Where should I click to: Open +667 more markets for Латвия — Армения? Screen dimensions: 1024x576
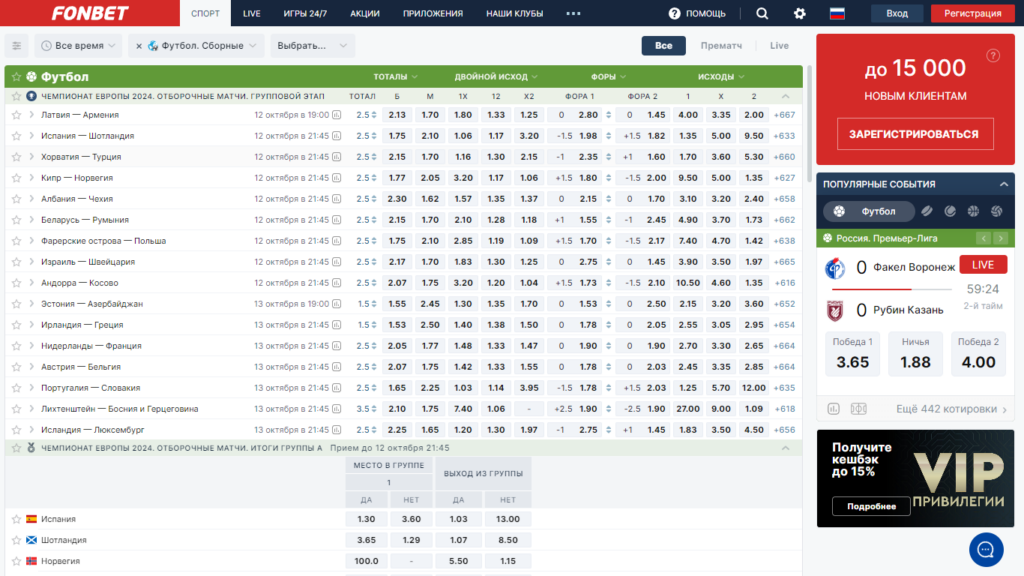tap(784, 115)
